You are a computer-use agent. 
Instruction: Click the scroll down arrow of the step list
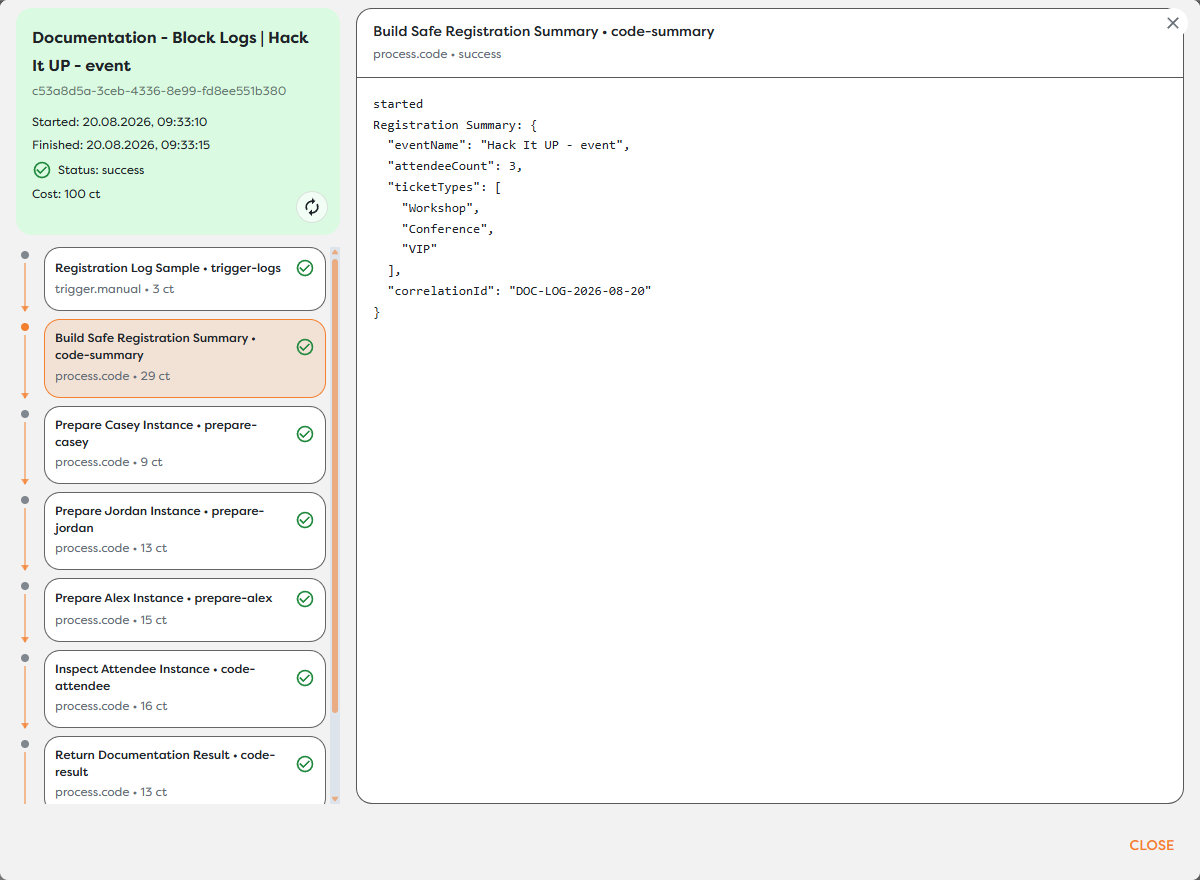(x=335, y=798)
